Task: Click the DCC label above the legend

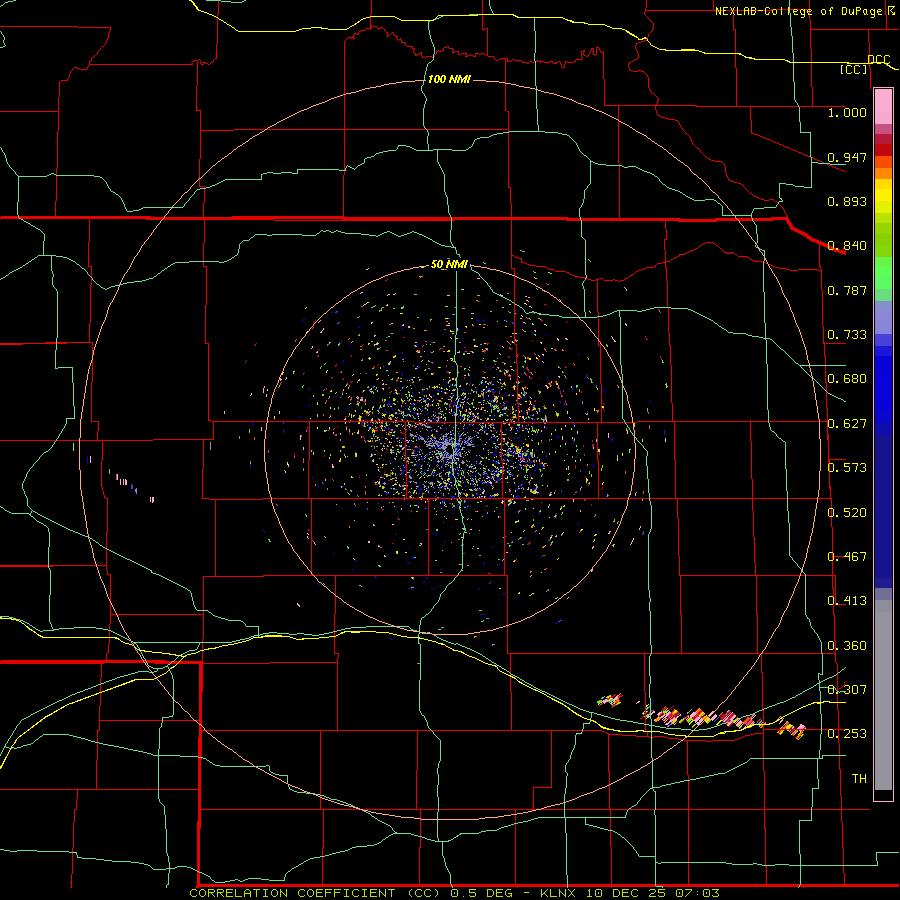Action: click(879, 59)
